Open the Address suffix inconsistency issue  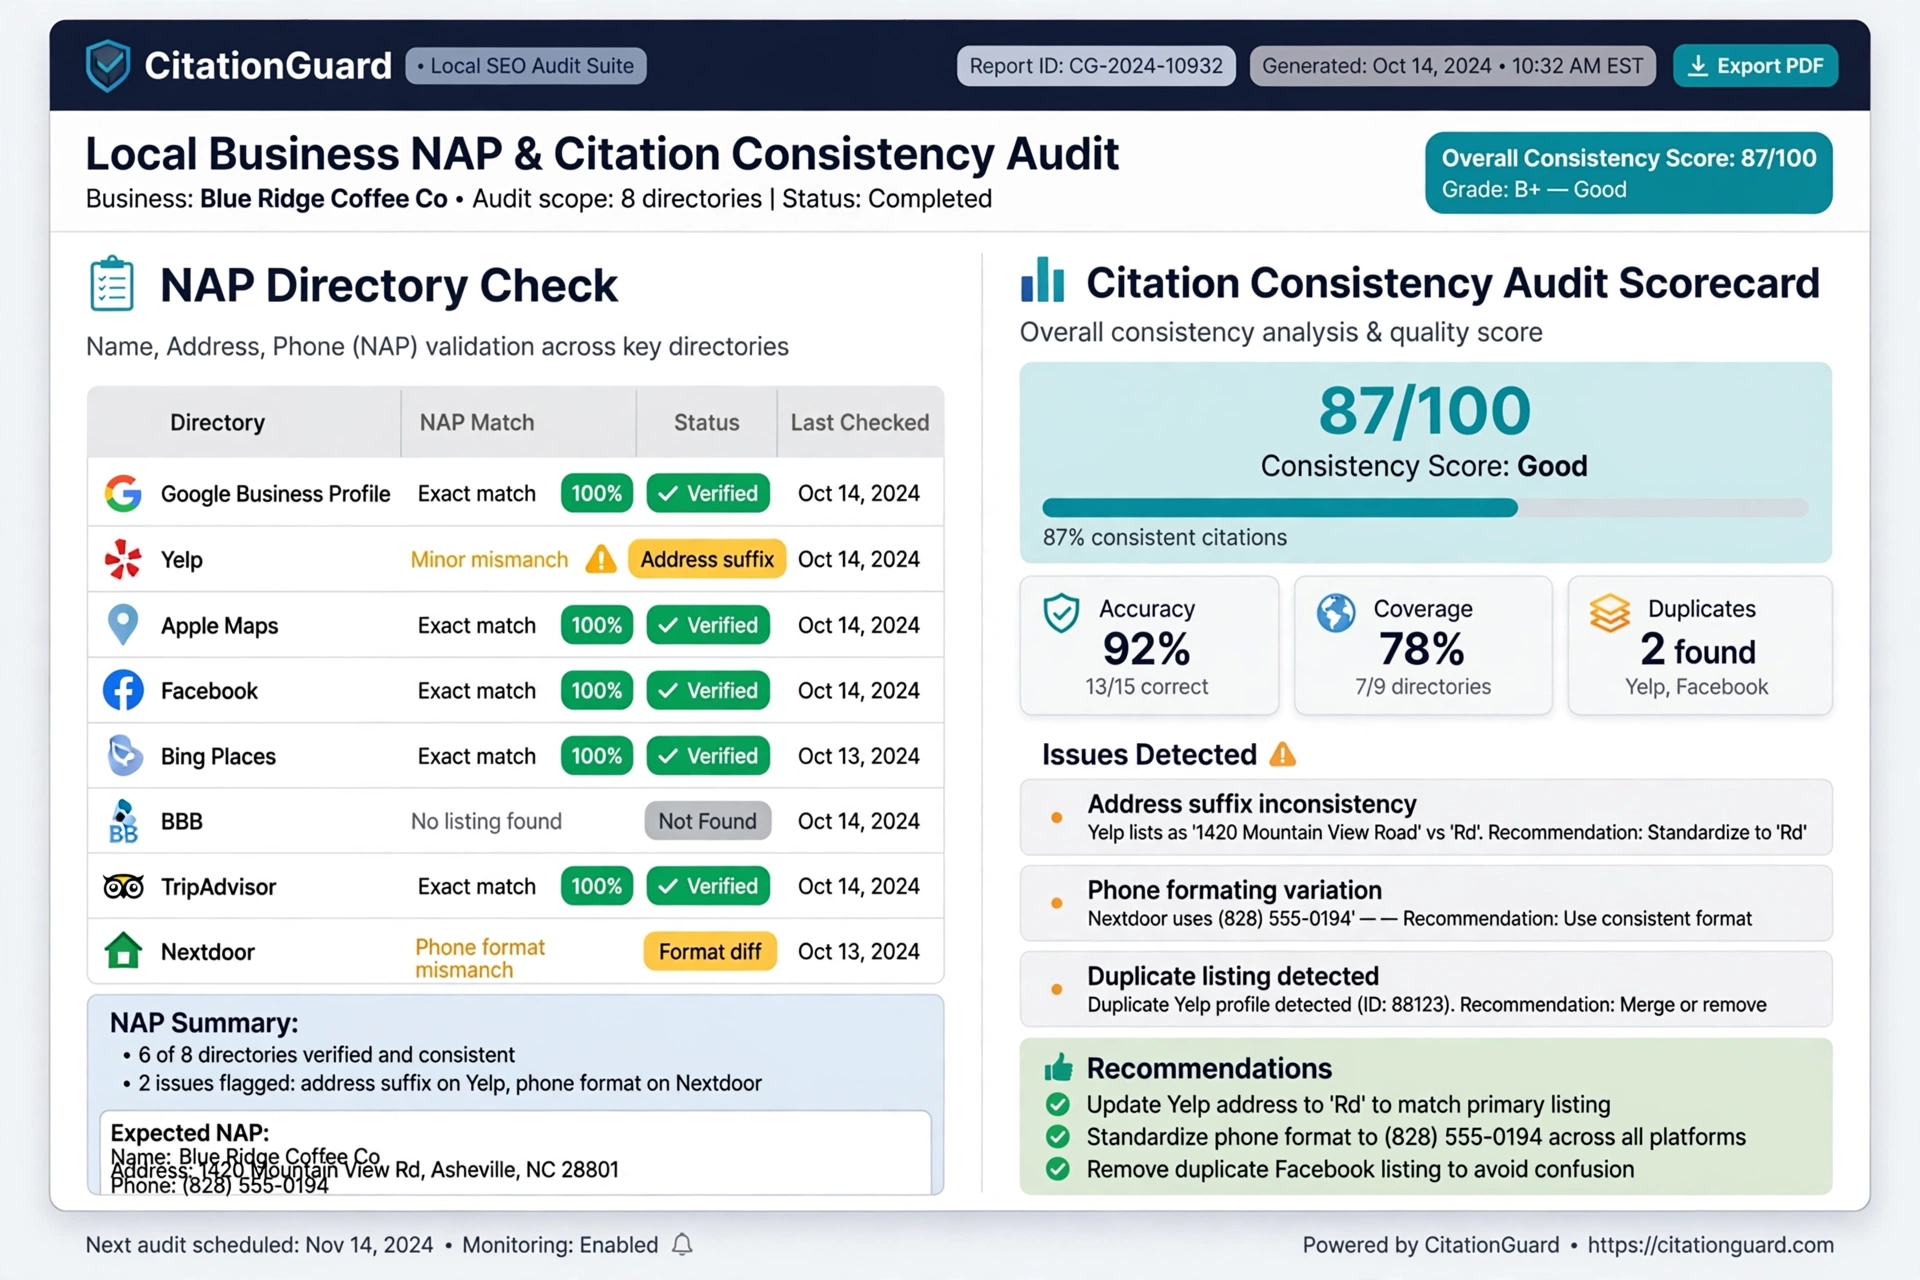click(x=1426, y=817)
